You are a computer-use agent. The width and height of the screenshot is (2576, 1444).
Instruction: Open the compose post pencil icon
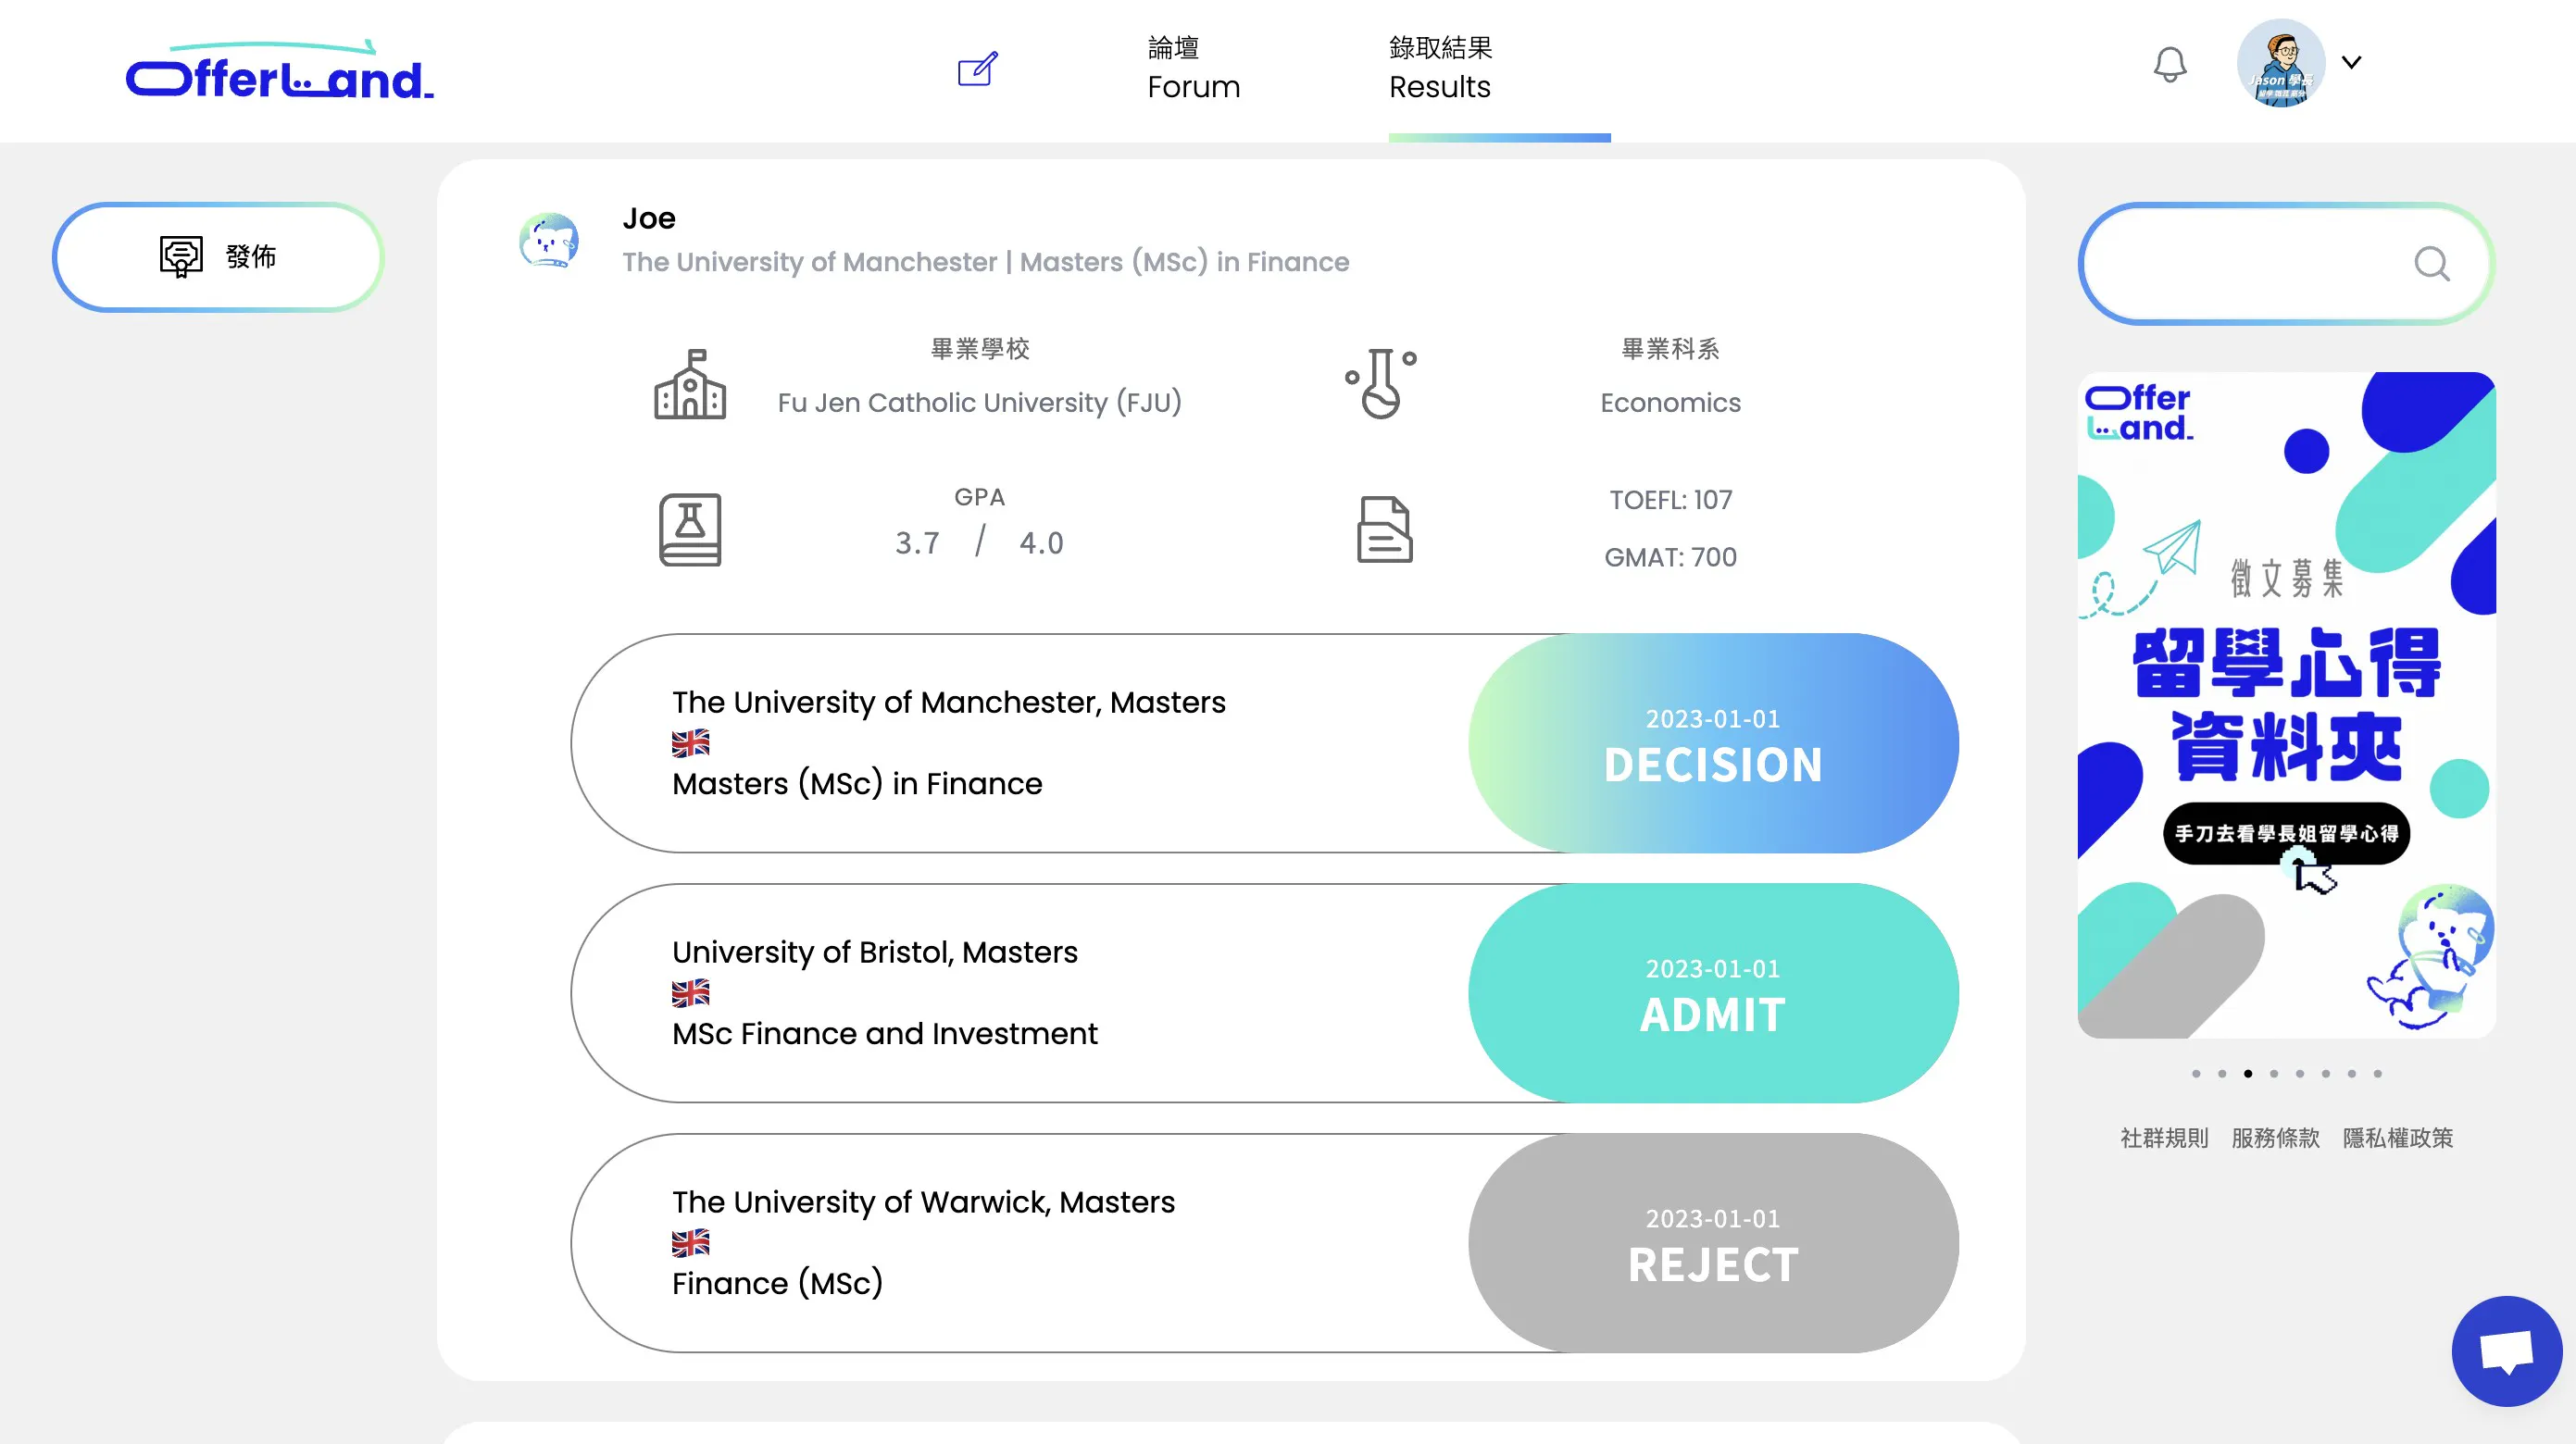point(977,69)
